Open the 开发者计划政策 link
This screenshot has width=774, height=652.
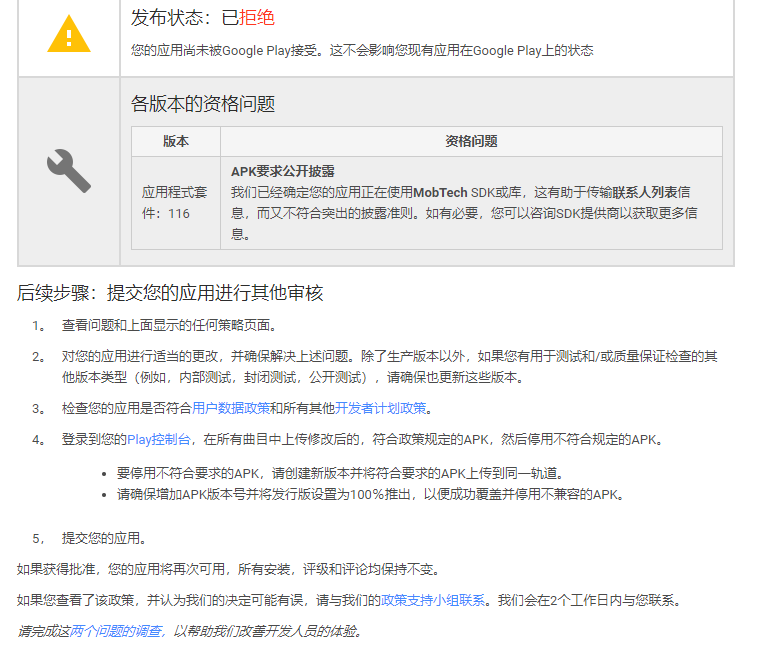[x=380, y=409]
